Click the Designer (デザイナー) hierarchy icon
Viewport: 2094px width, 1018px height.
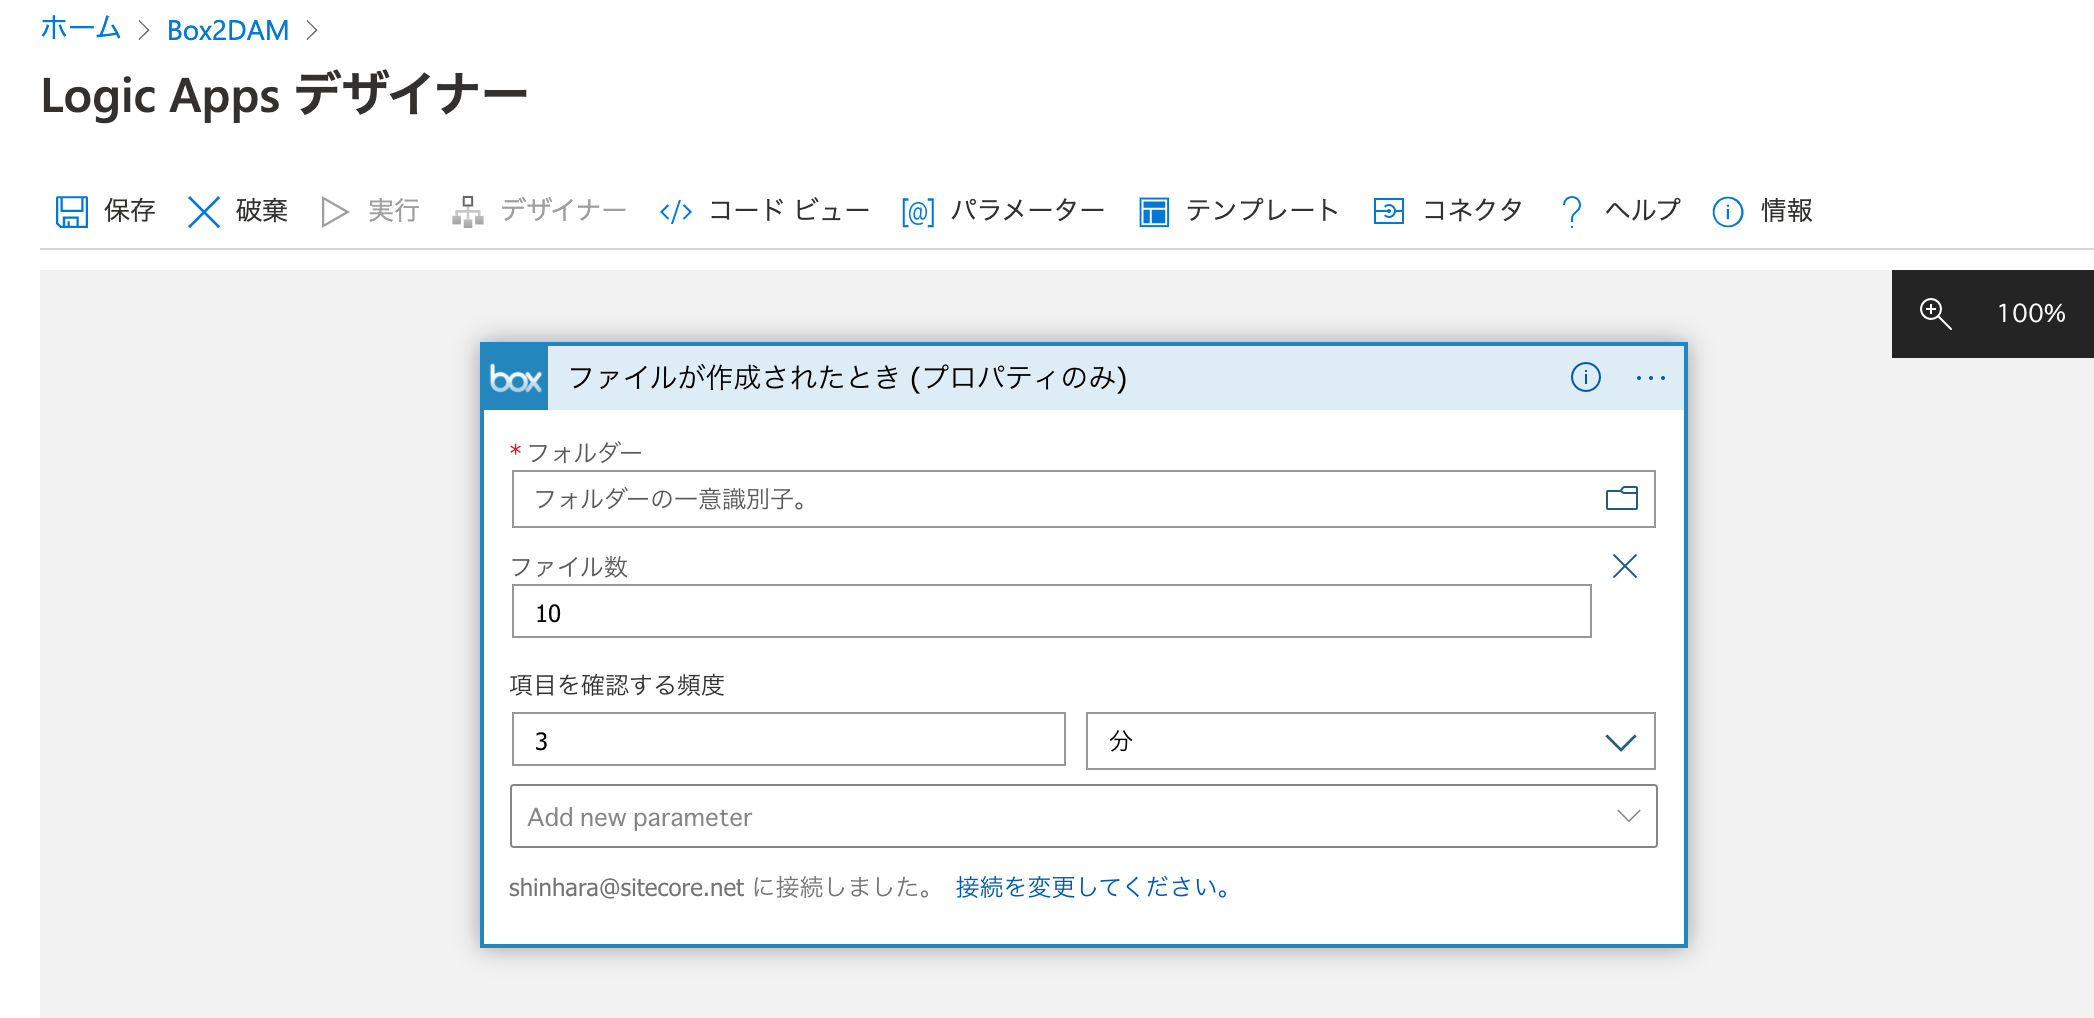[x=467, y=212]
